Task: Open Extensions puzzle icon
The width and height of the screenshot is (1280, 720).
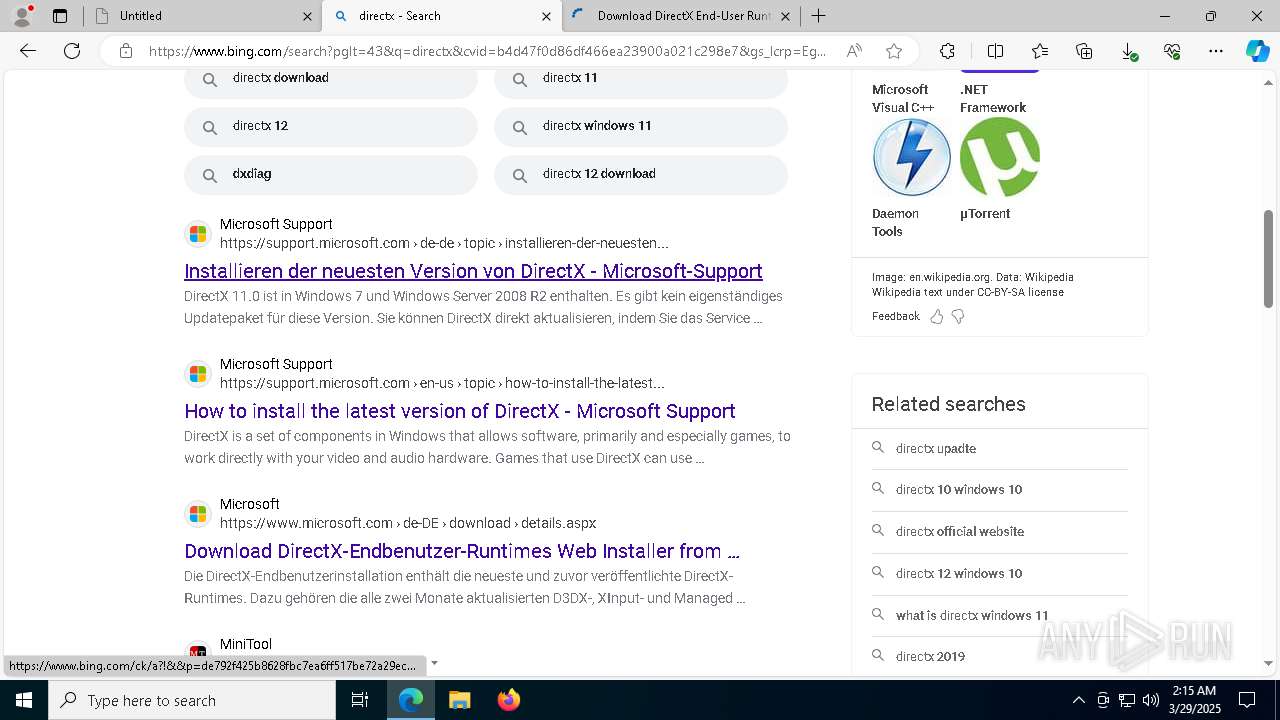Action: point(947,51)
